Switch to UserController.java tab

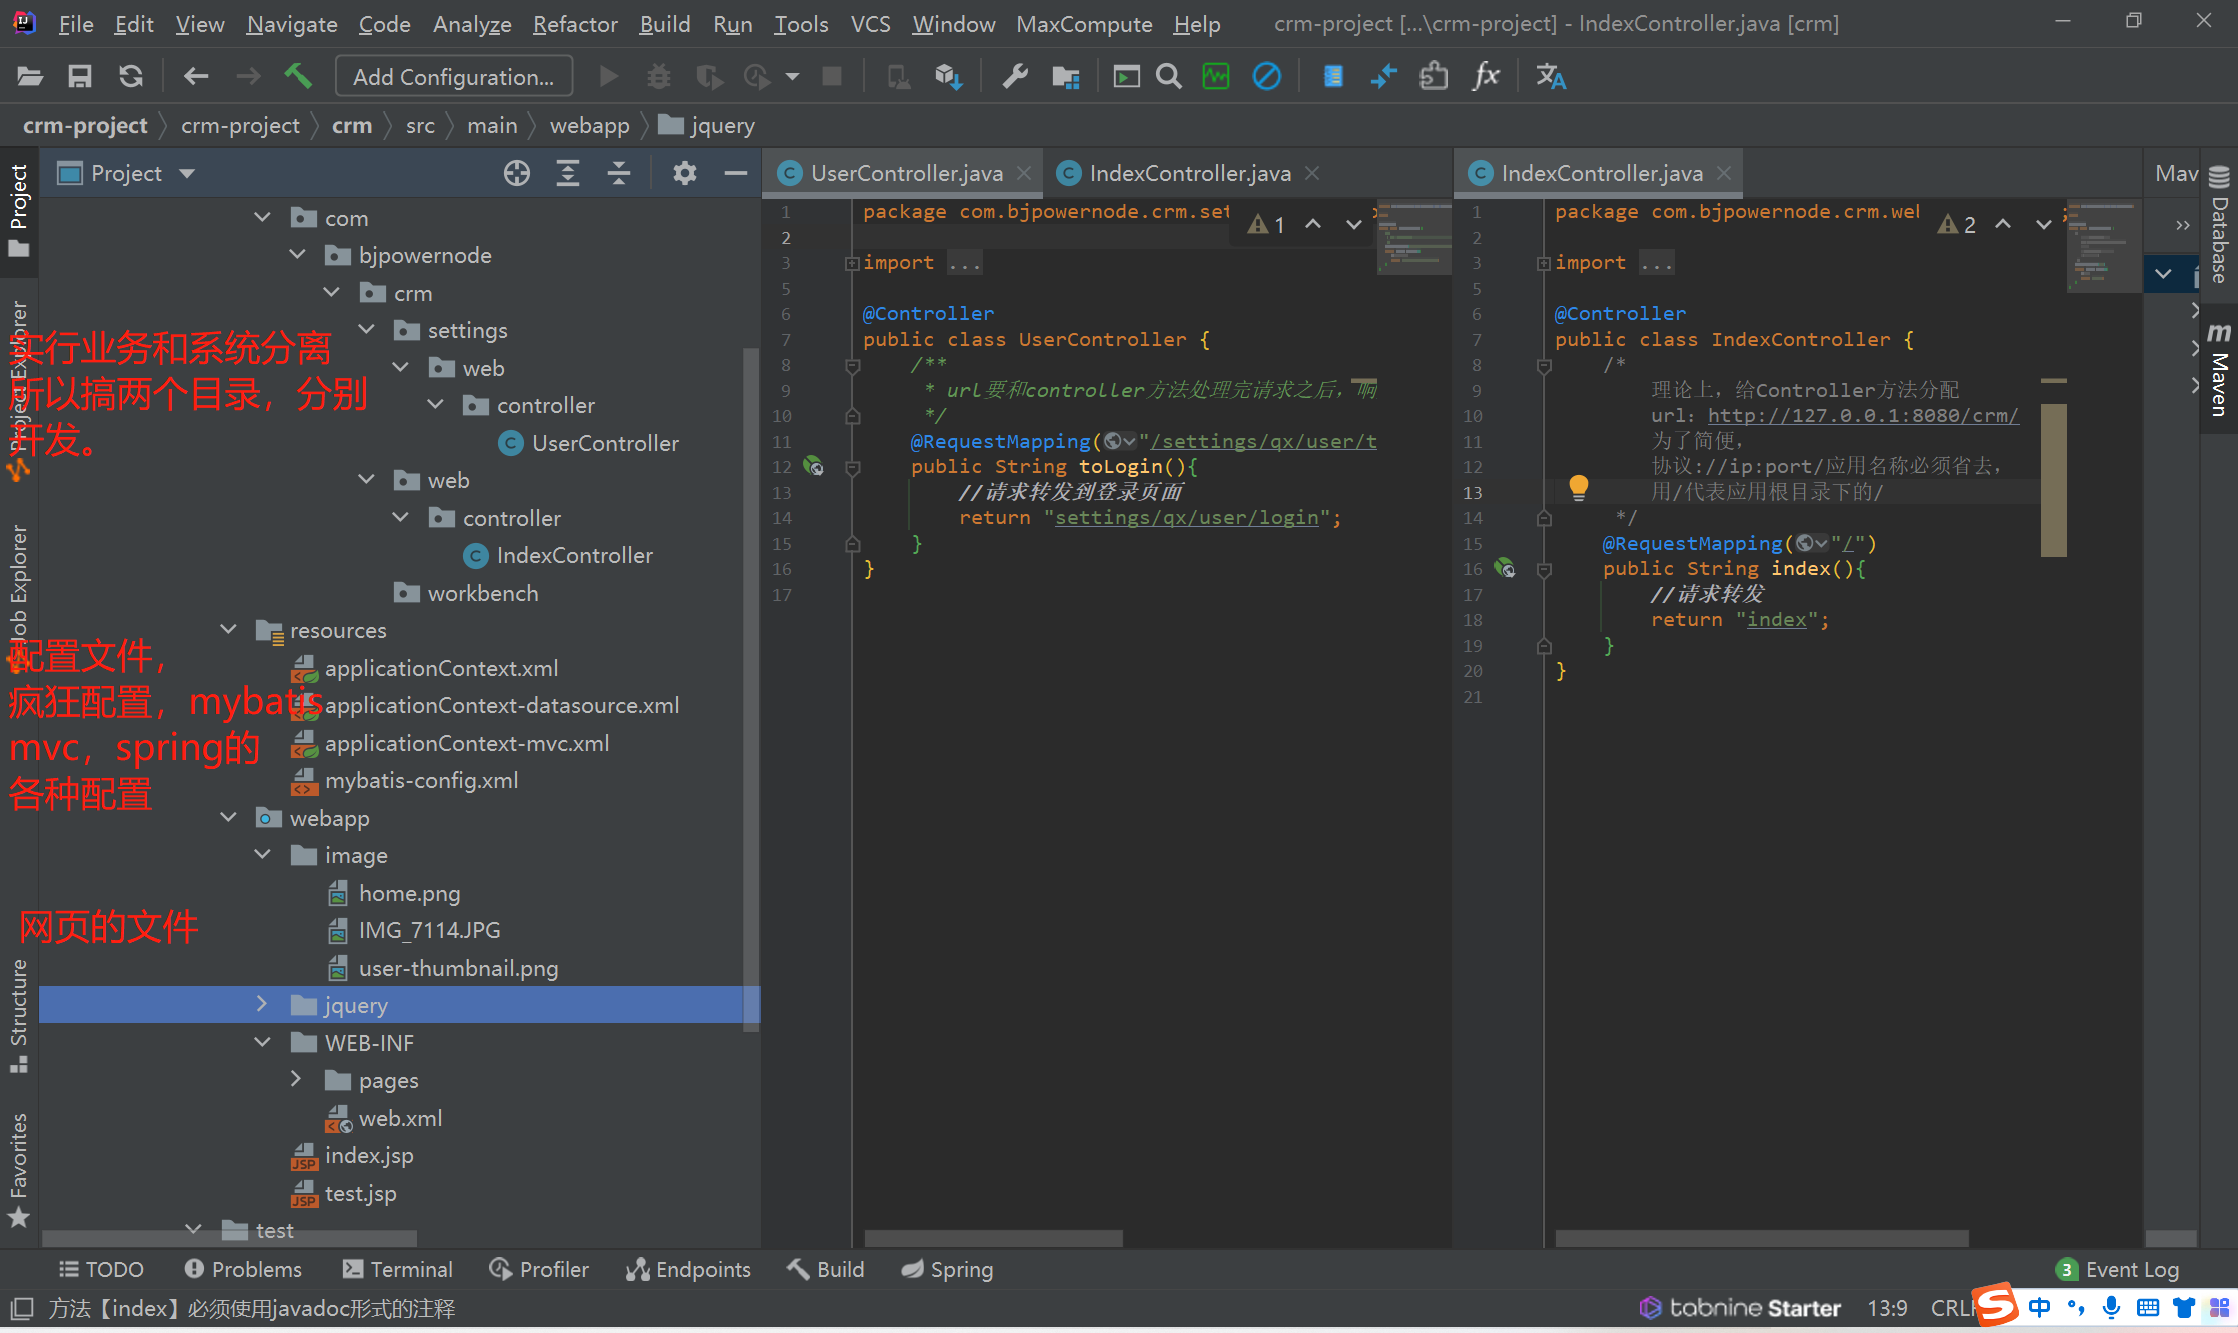(905, 173)
